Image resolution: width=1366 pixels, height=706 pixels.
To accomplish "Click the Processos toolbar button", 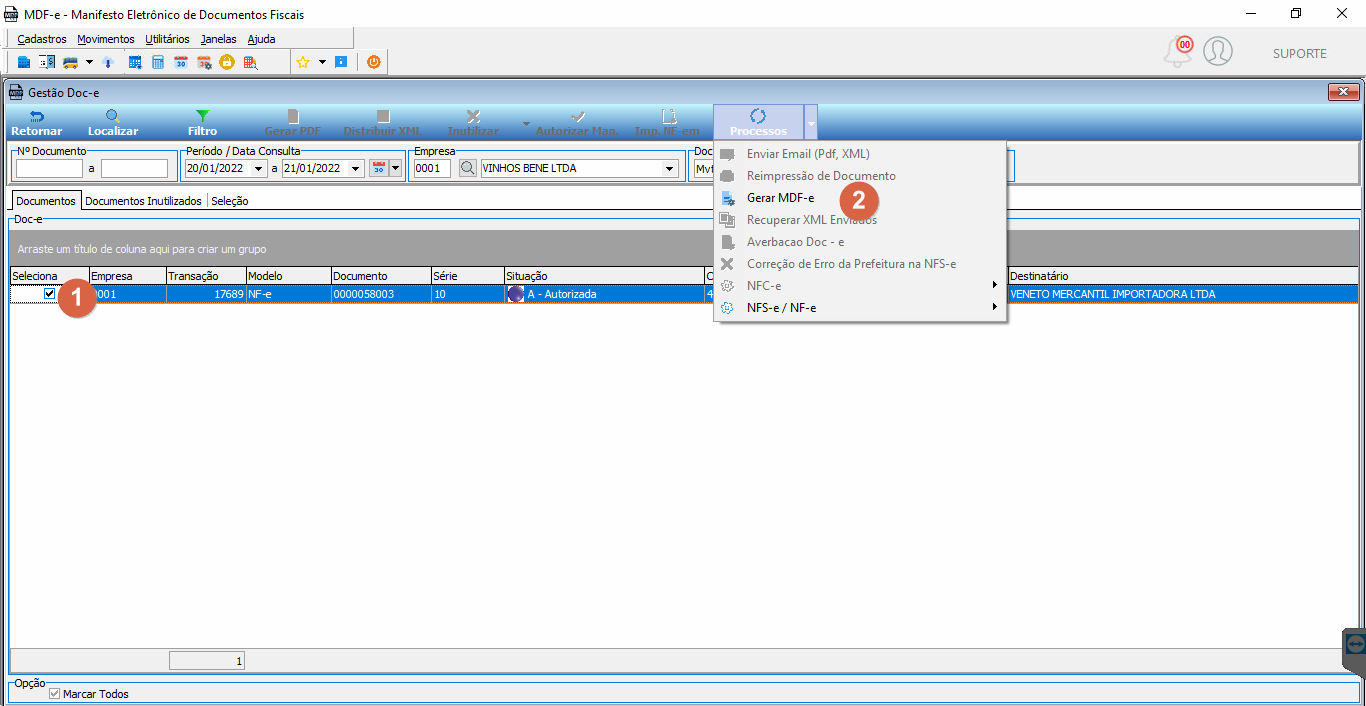I will point(758,123).
